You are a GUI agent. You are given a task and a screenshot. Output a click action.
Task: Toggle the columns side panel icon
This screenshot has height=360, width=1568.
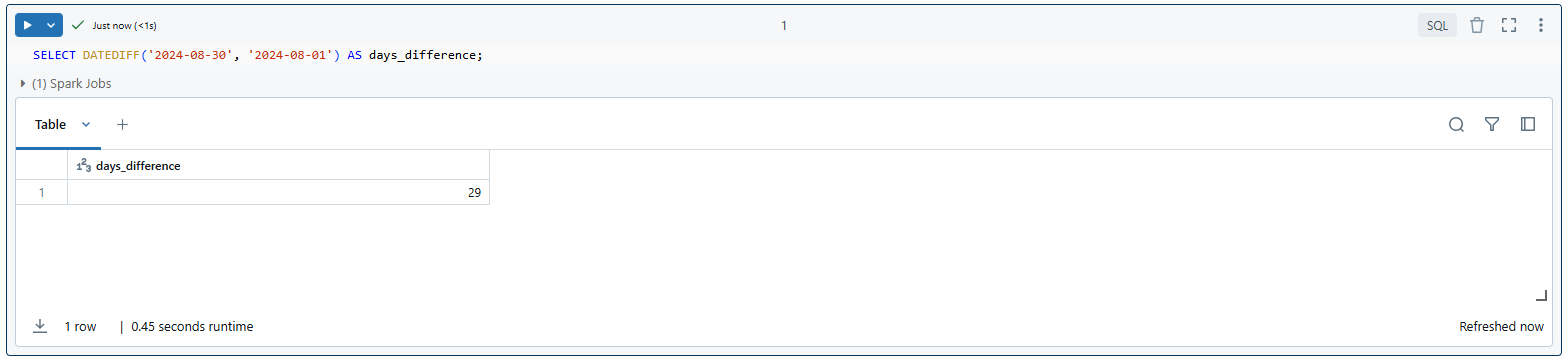[1528, 125]
